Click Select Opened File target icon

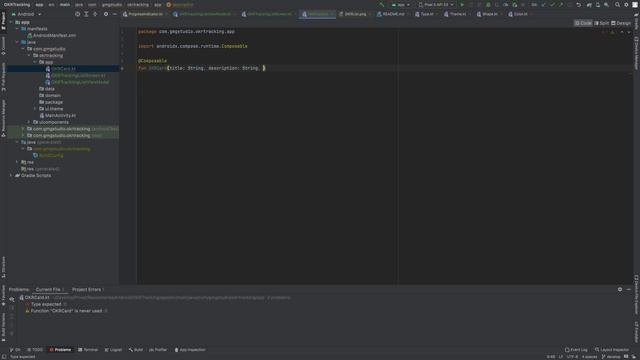coord(77,14)
